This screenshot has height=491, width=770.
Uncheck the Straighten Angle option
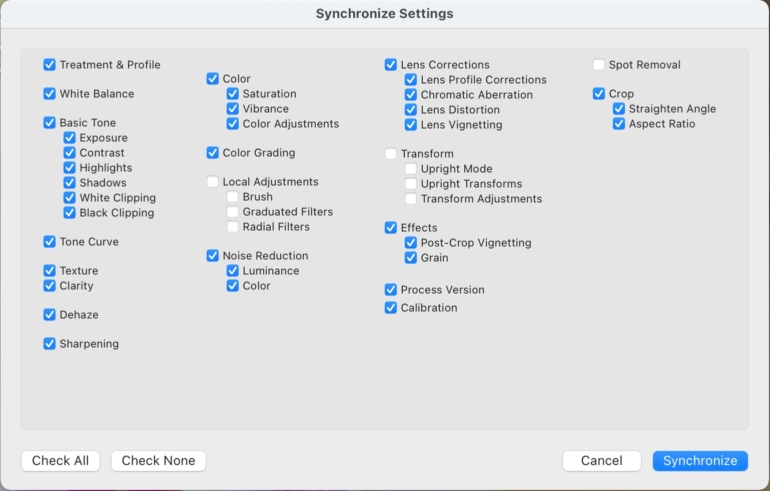619,109
